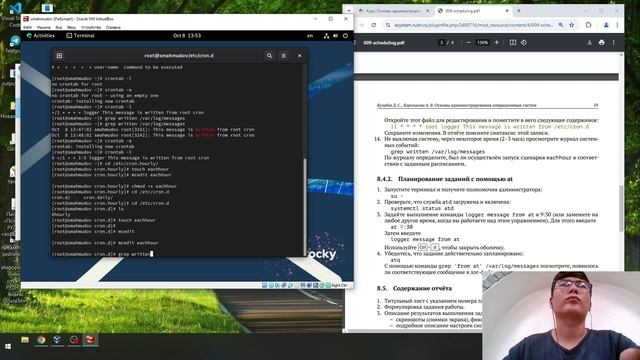Open the Chrome tab search dropdown arrow
This screenshot has width=640, height=360.
(x=349, y=11)
